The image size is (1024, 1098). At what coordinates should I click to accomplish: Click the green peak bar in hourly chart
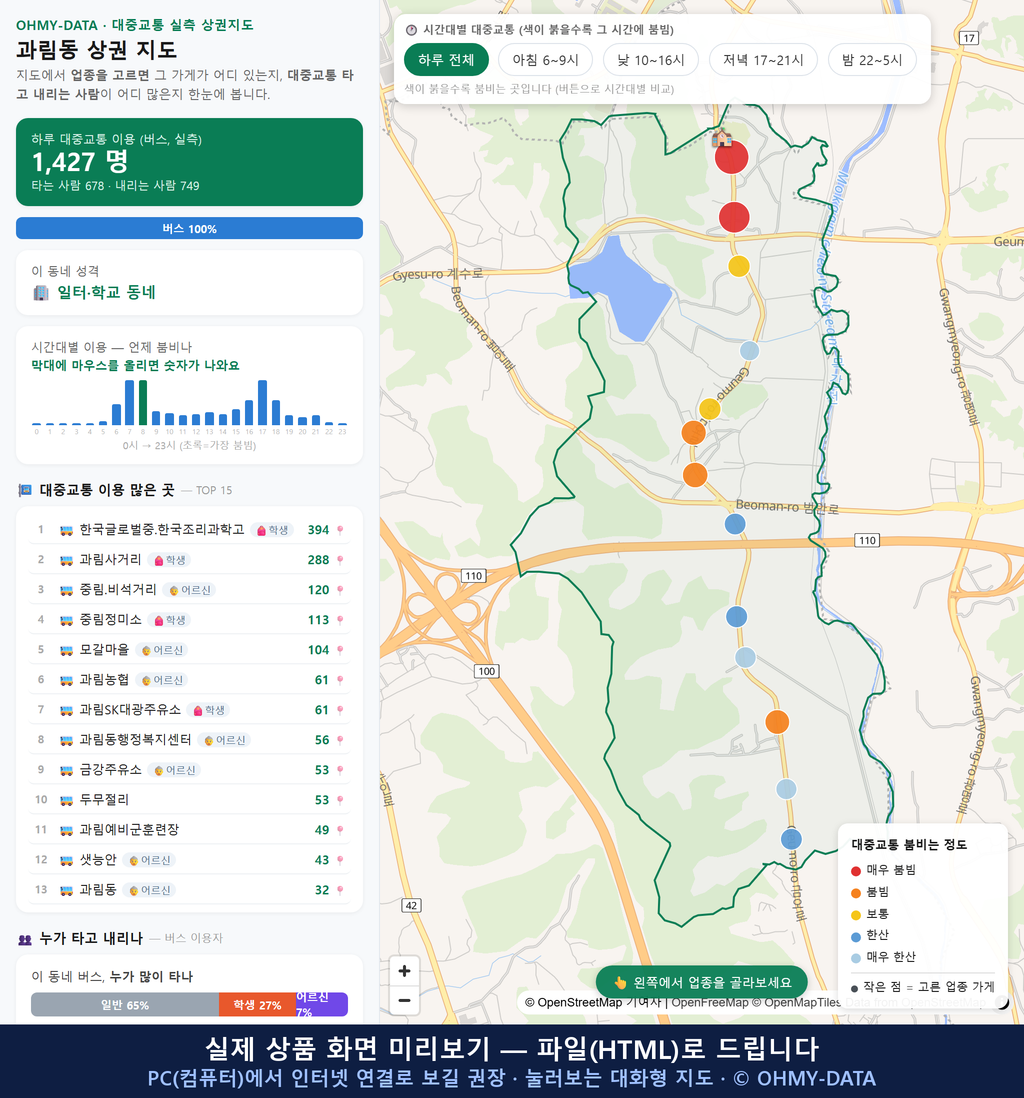click(x=143, y=403)
